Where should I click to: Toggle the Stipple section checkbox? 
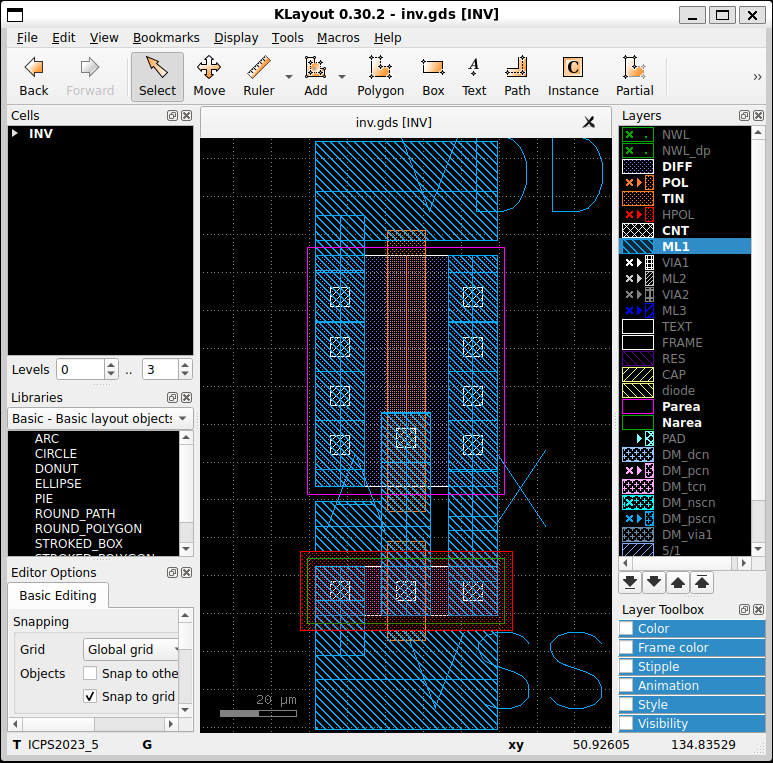point(627,666)
